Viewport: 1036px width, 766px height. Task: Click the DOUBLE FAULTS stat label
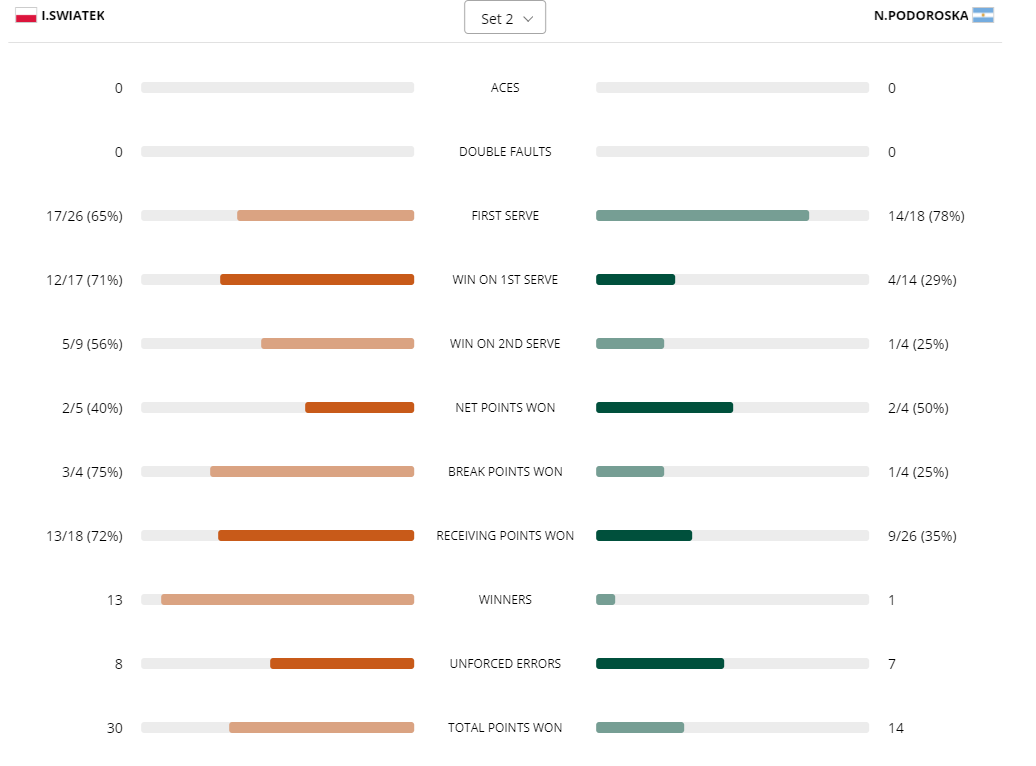click(505, 152)
